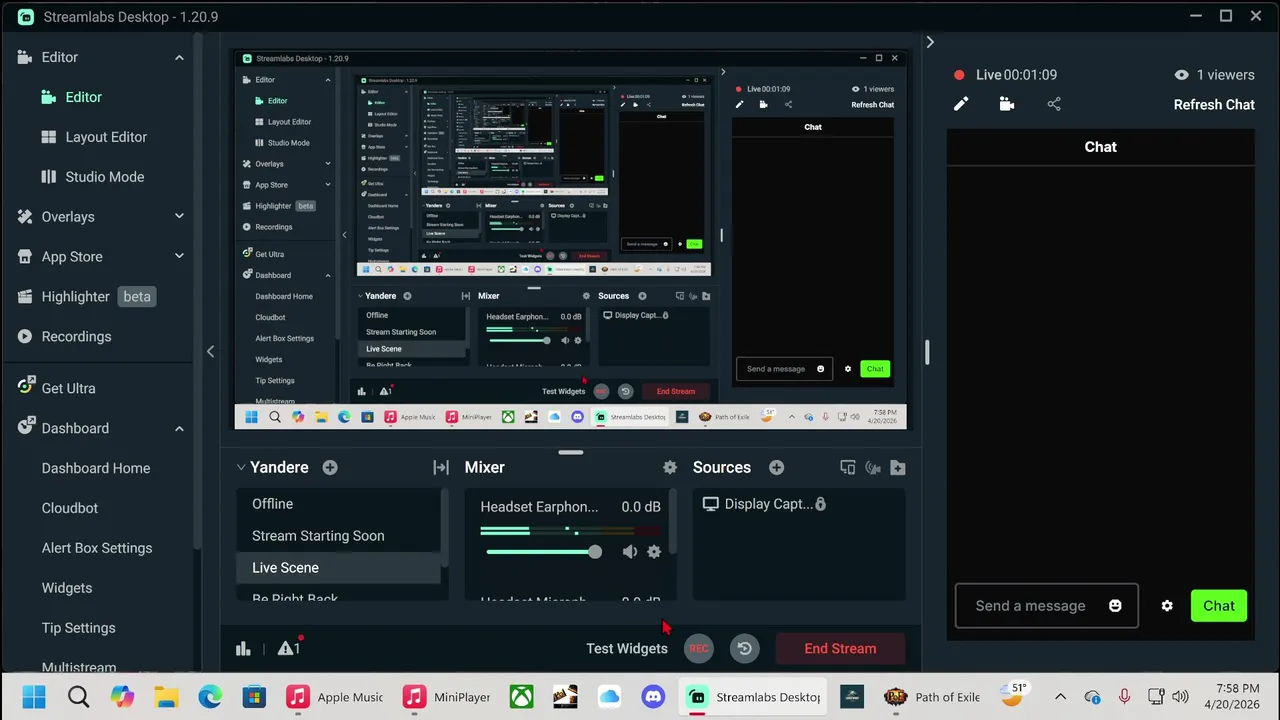Screen dimensions: 1280x720
Task: Click the green Chat send button
Action: (x=1219, y=606)
